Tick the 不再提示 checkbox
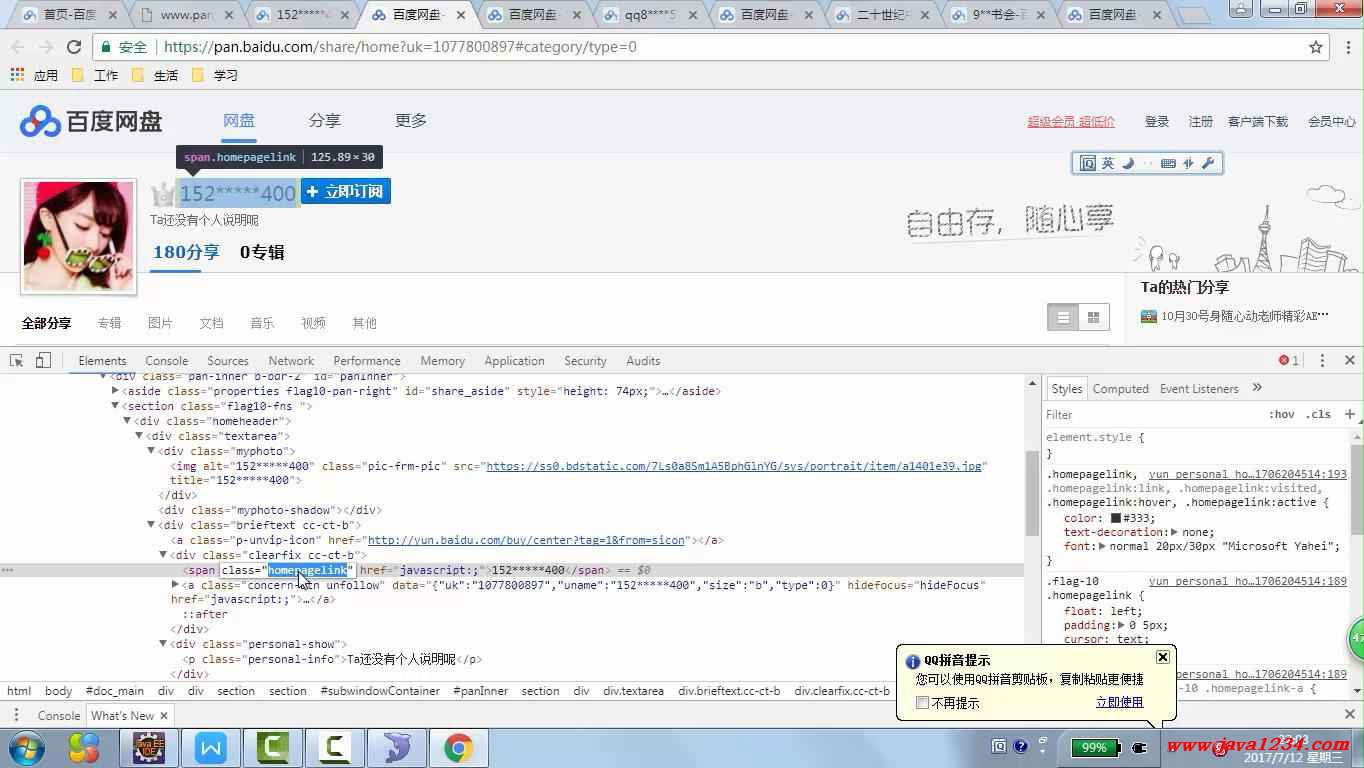 (922, 703)
